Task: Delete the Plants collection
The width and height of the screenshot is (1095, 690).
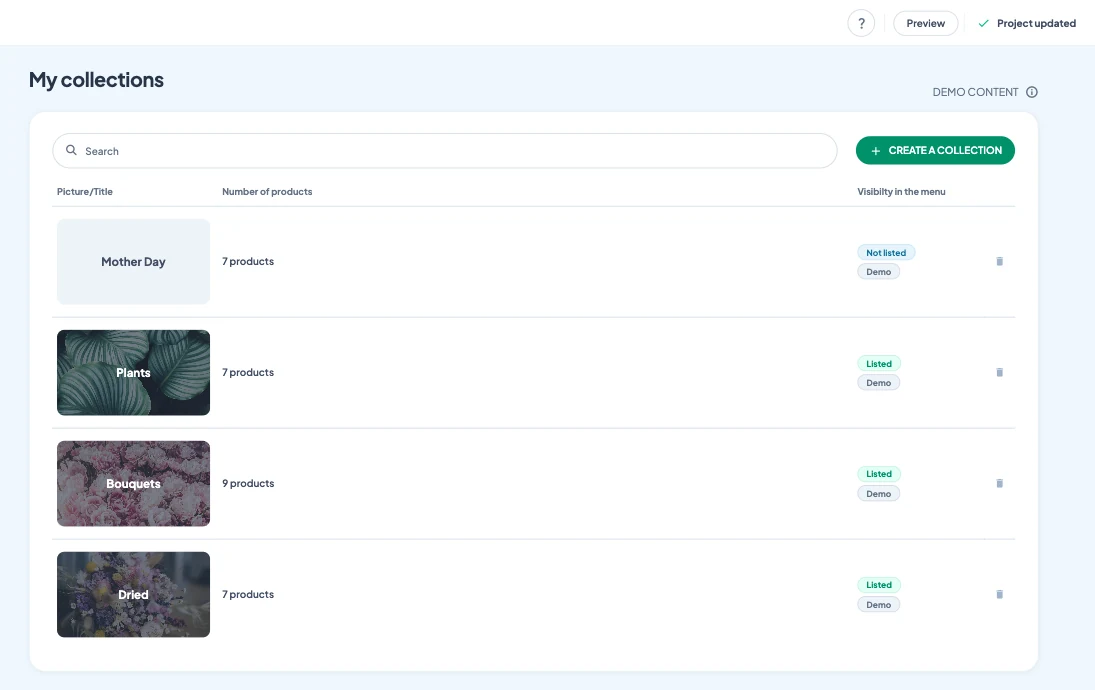Action: (x=999, y=372)
